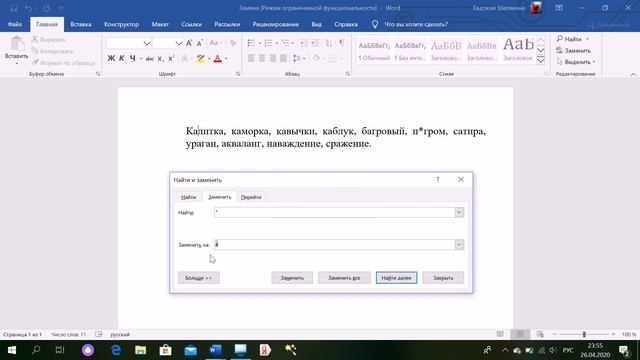Move the zoom slider handle
The width and height of the screenshot is (640, 360).
[584, 334]
